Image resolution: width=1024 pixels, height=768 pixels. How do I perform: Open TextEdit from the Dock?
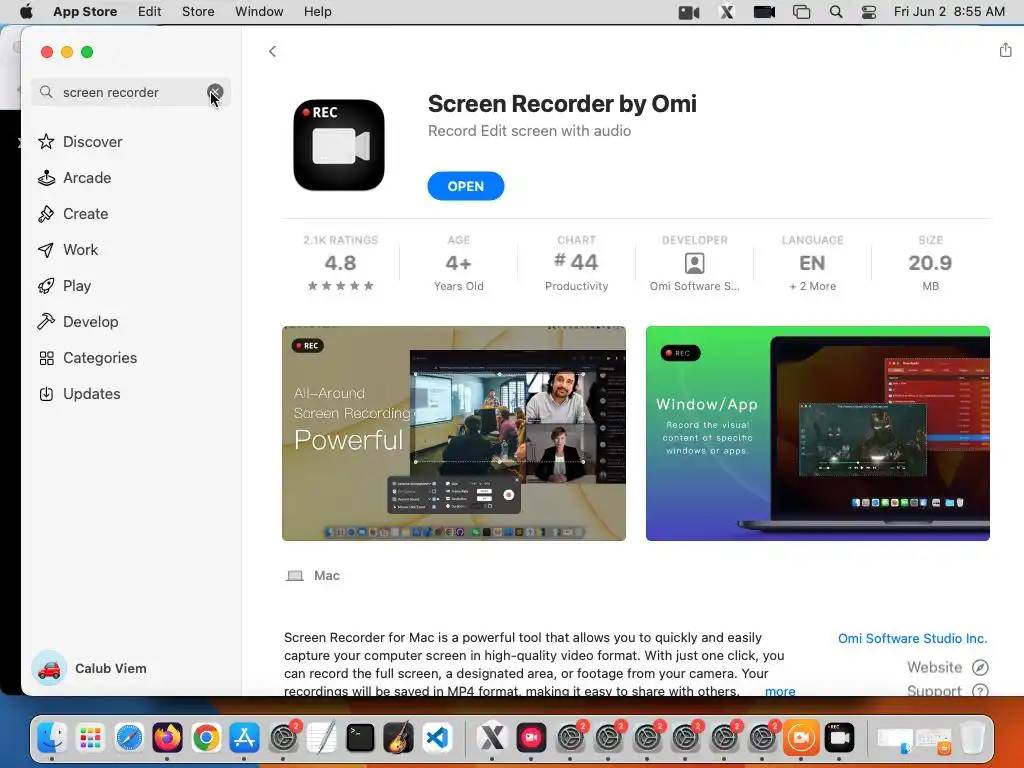pos(321,738)
